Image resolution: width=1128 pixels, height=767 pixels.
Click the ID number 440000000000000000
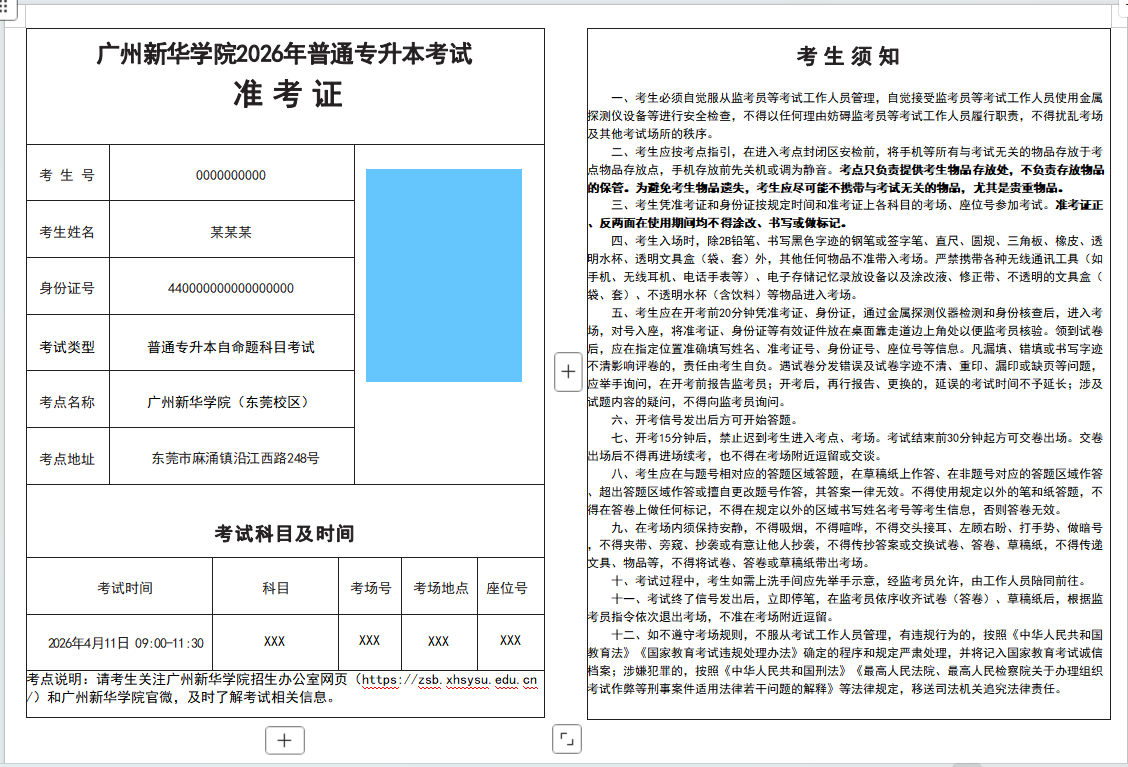231,289
